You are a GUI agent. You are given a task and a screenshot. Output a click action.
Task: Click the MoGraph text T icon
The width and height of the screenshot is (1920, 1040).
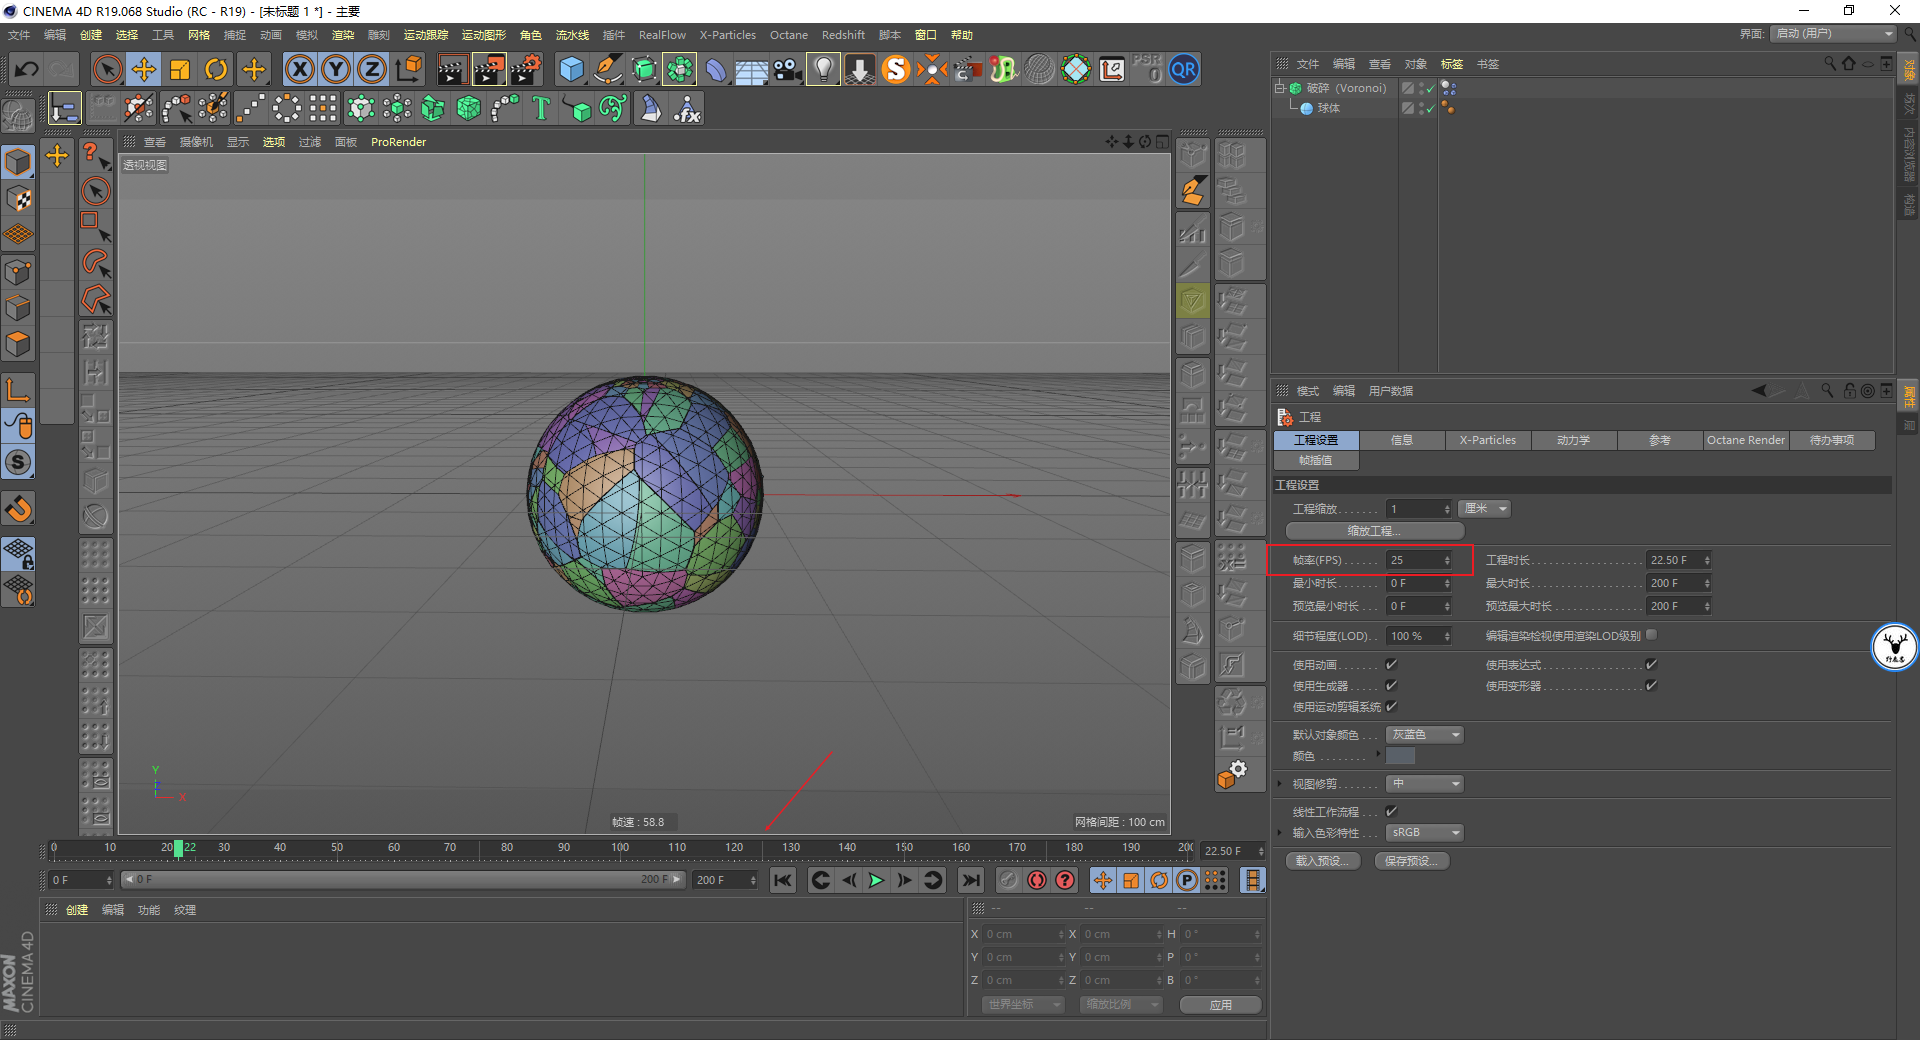pos(541,108)
